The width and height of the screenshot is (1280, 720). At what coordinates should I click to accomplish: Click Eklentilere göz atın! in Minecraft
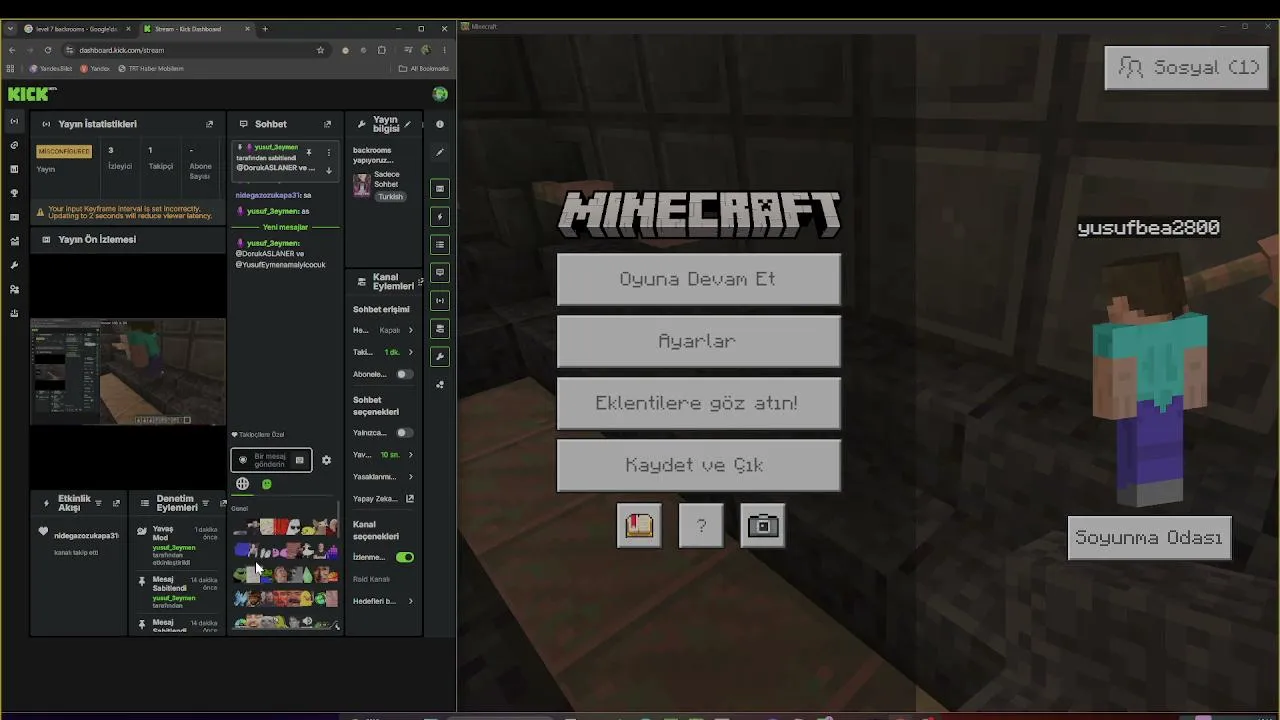(x=698, y=403)
